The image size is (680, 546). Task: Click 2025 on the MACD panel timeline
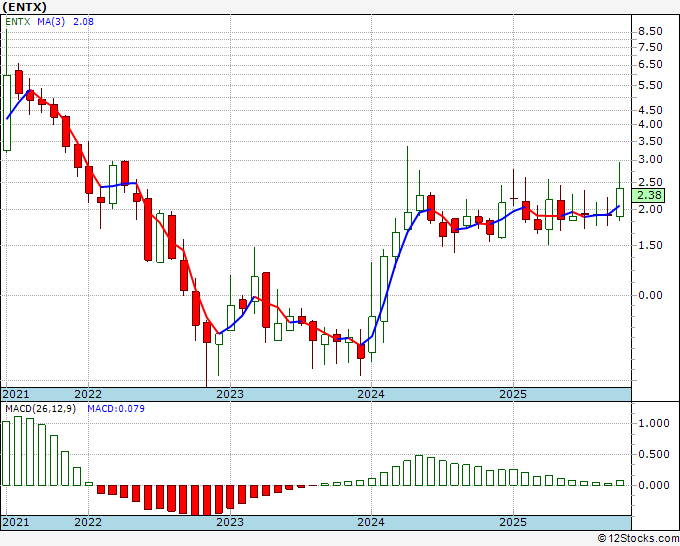point(512,523)
